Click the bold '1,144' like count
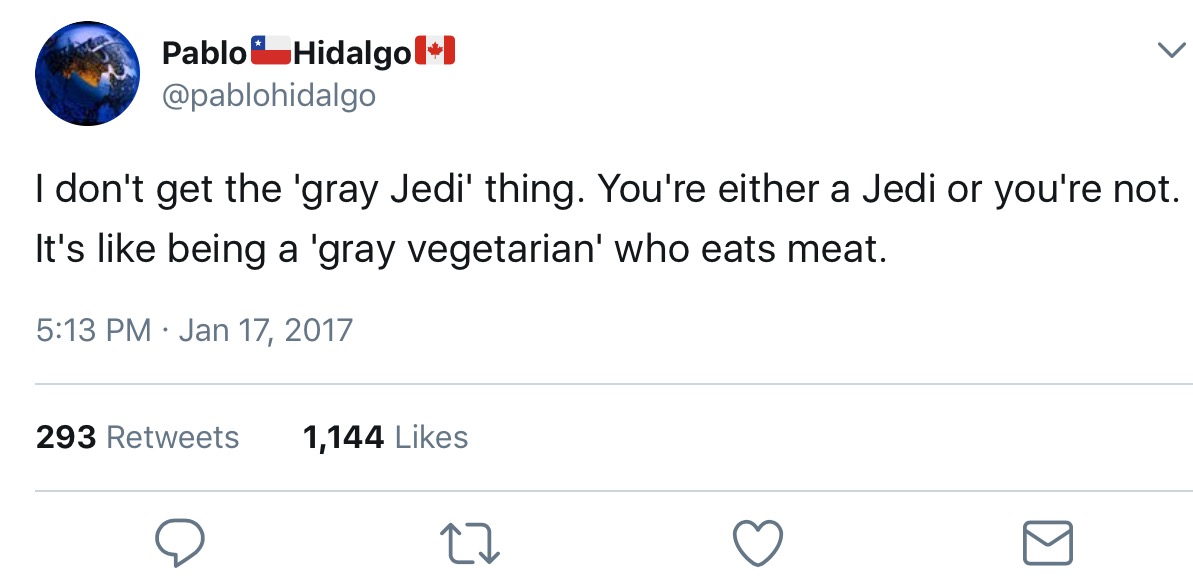The image size is (1193, 581). point(343,437)
